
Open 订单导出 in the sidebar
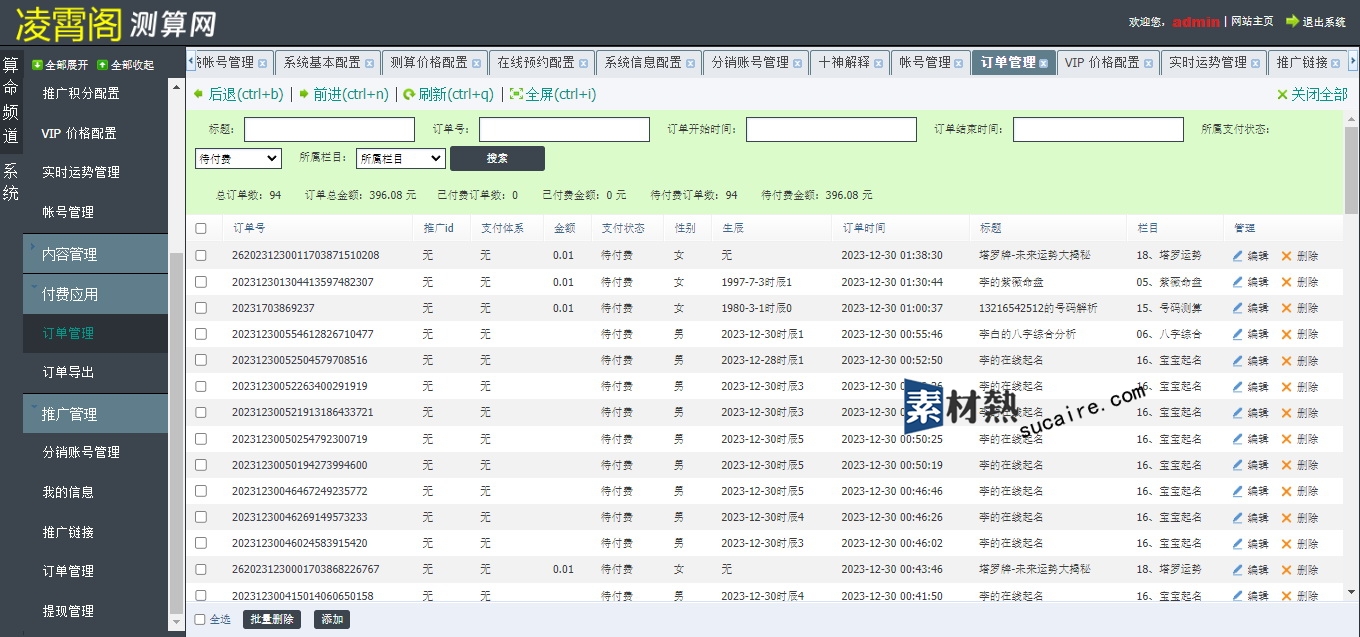click(x=68, y=372)
